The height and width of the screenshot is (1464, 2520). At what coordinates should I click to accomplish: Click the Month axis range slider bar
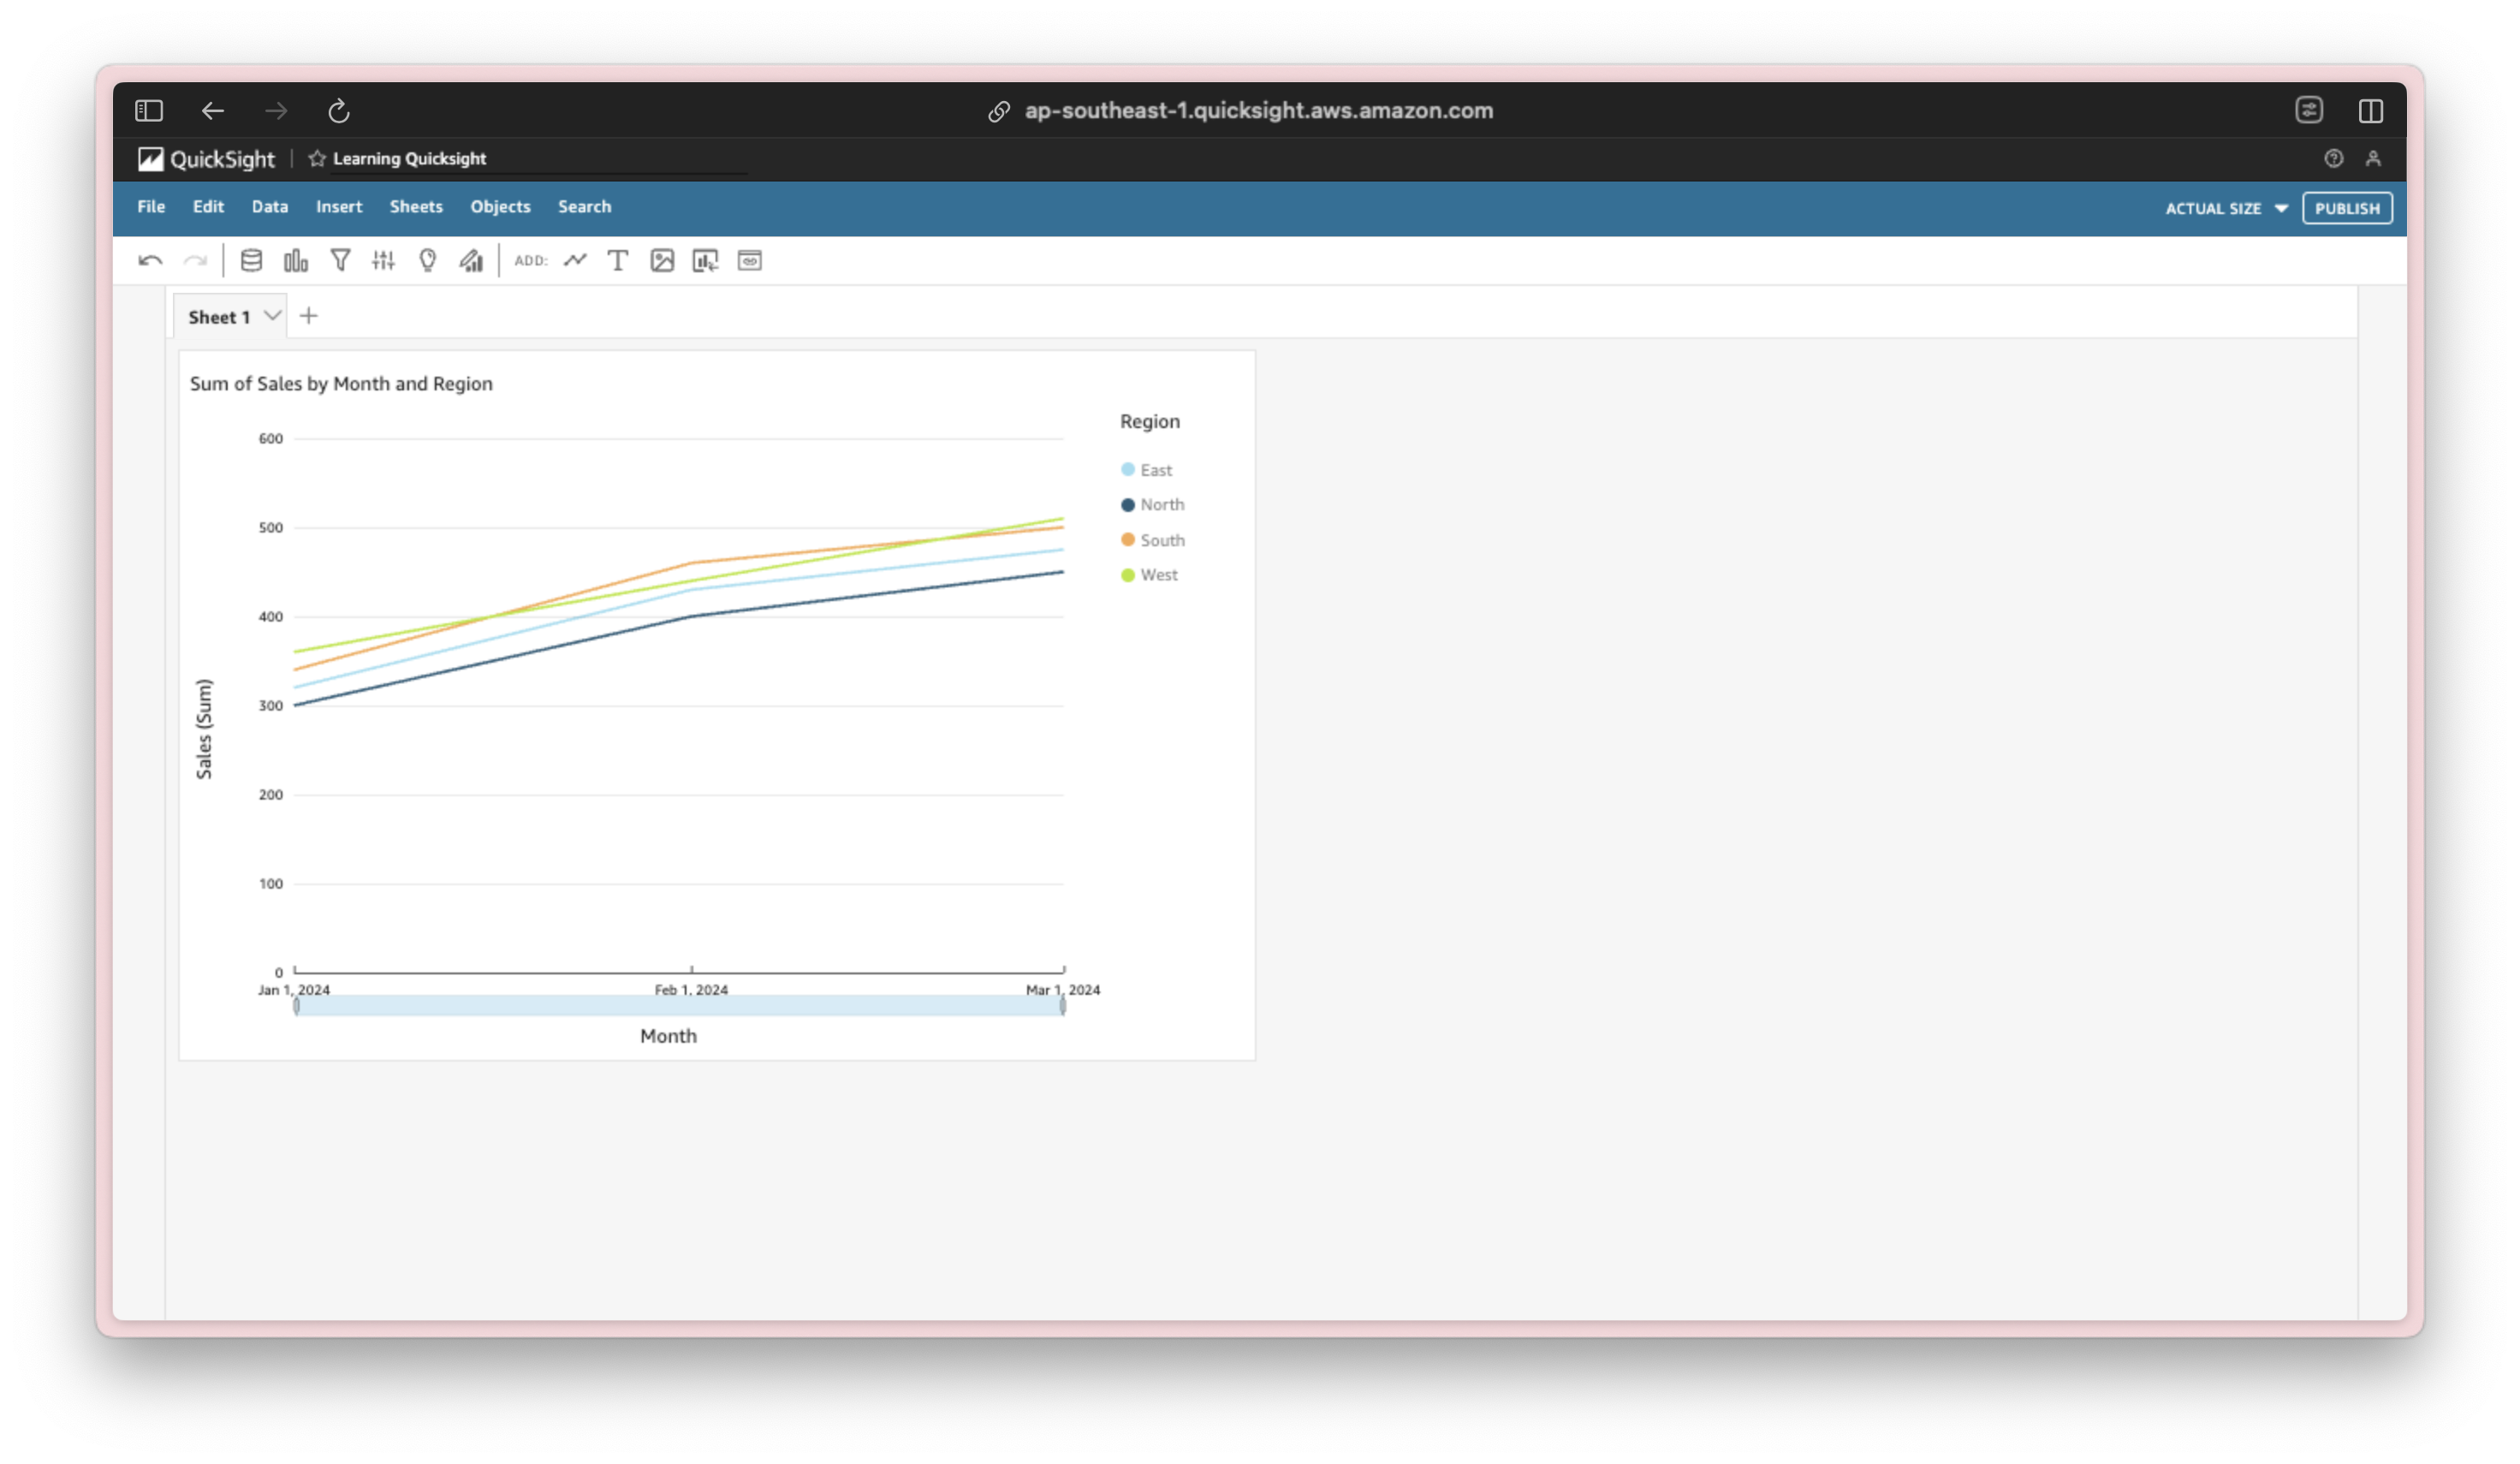click(680, 1006)
